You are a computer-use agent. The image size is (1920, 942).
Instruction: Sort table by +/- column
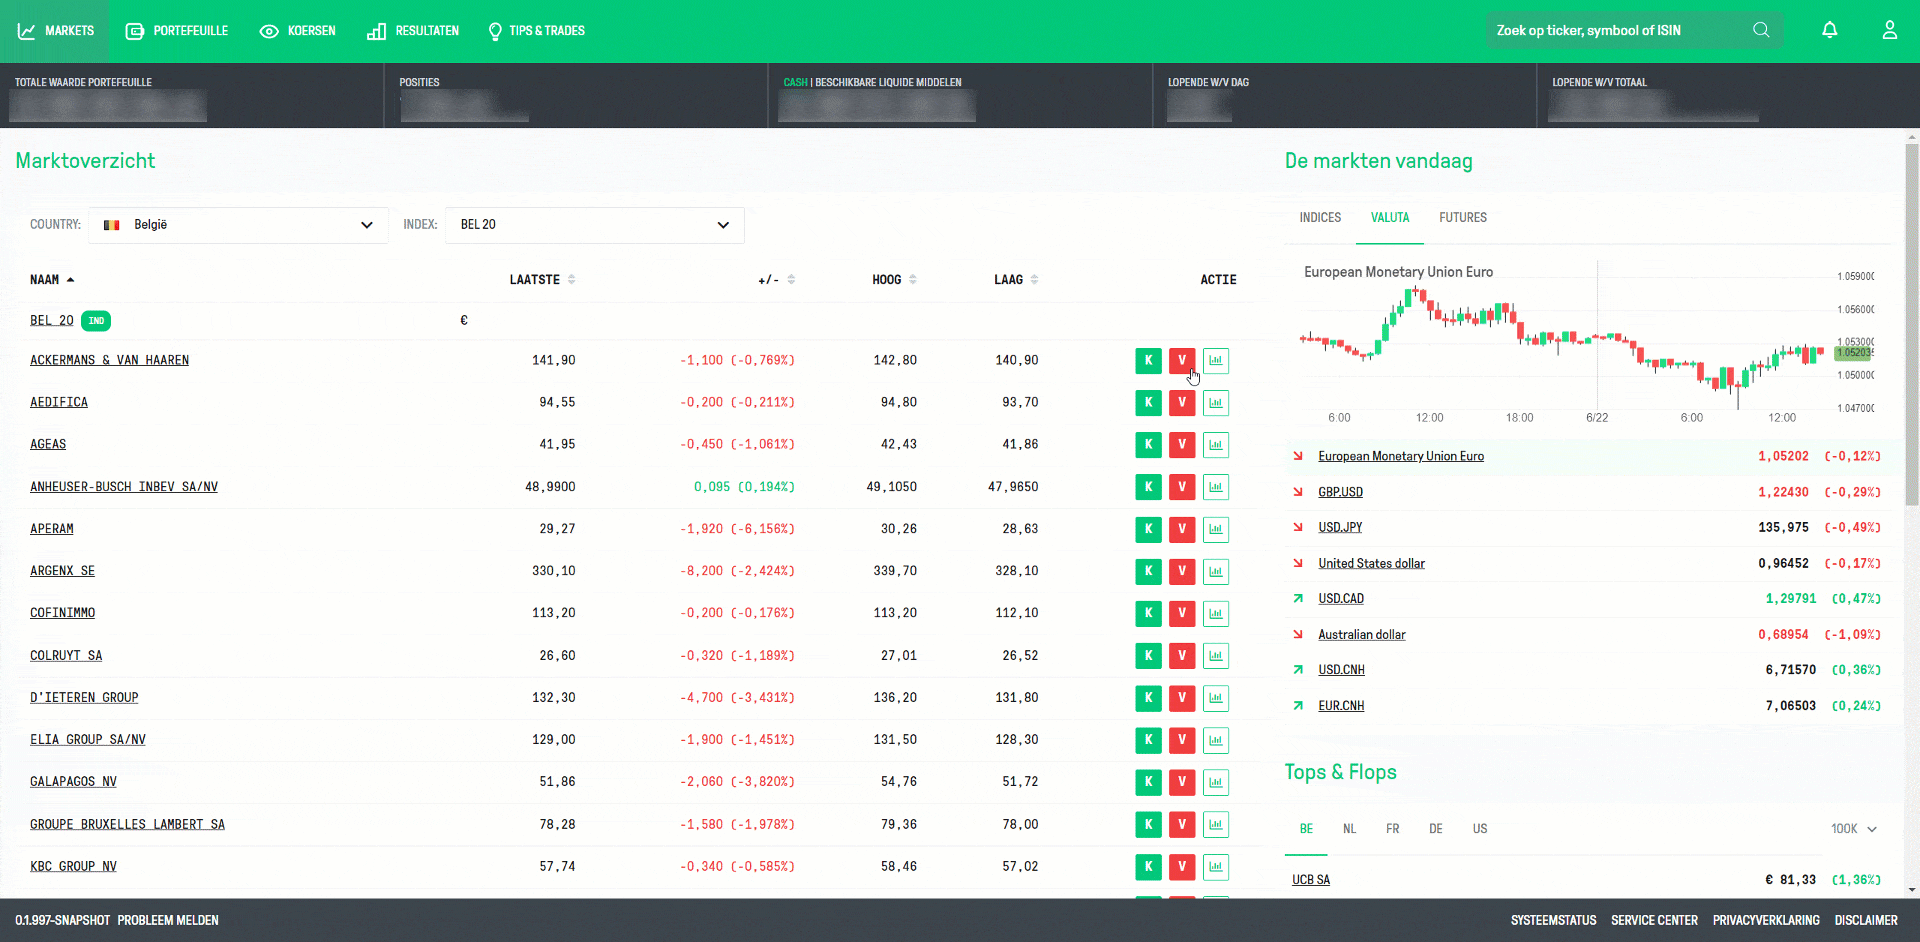coord(776,280)
